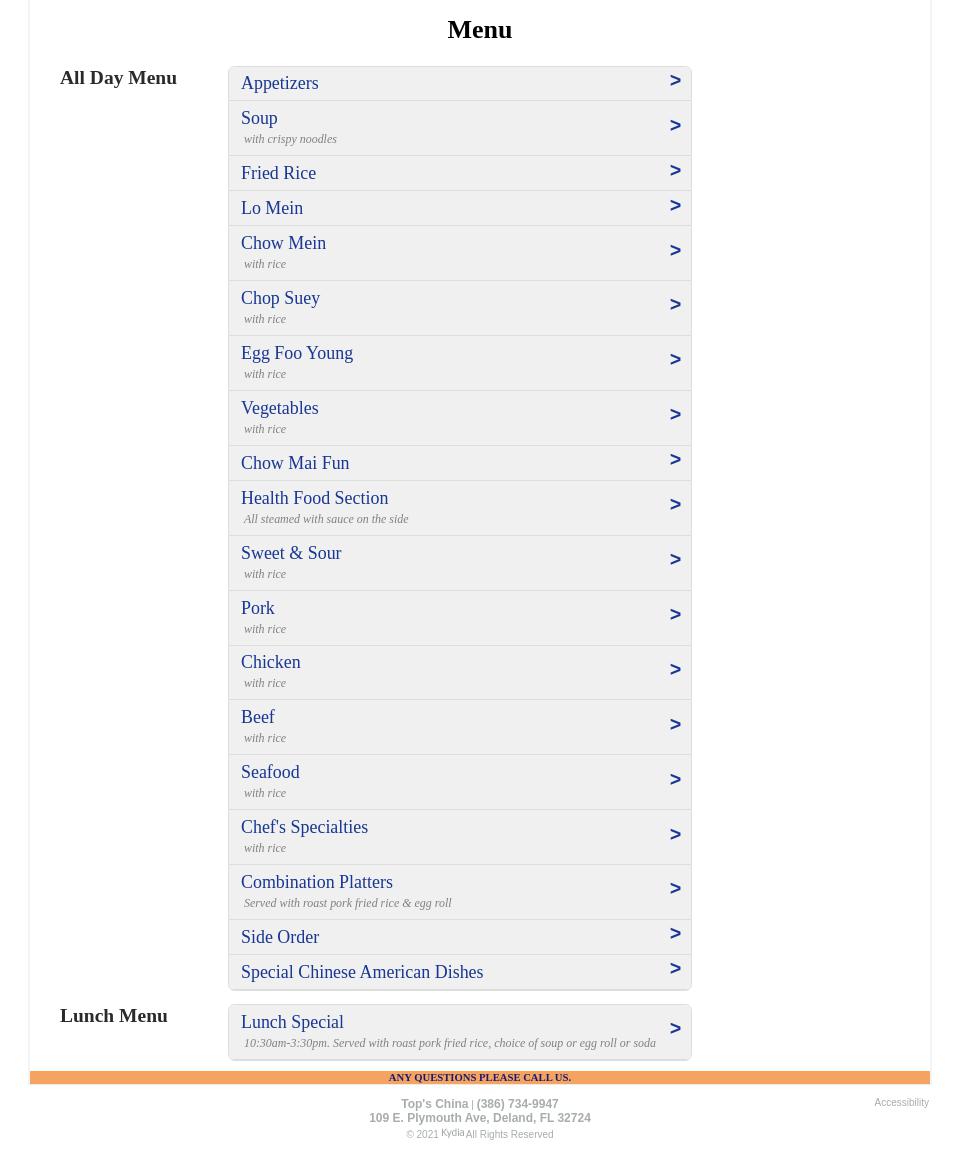Click the arrow next to Vegetables

coord(675,415)
